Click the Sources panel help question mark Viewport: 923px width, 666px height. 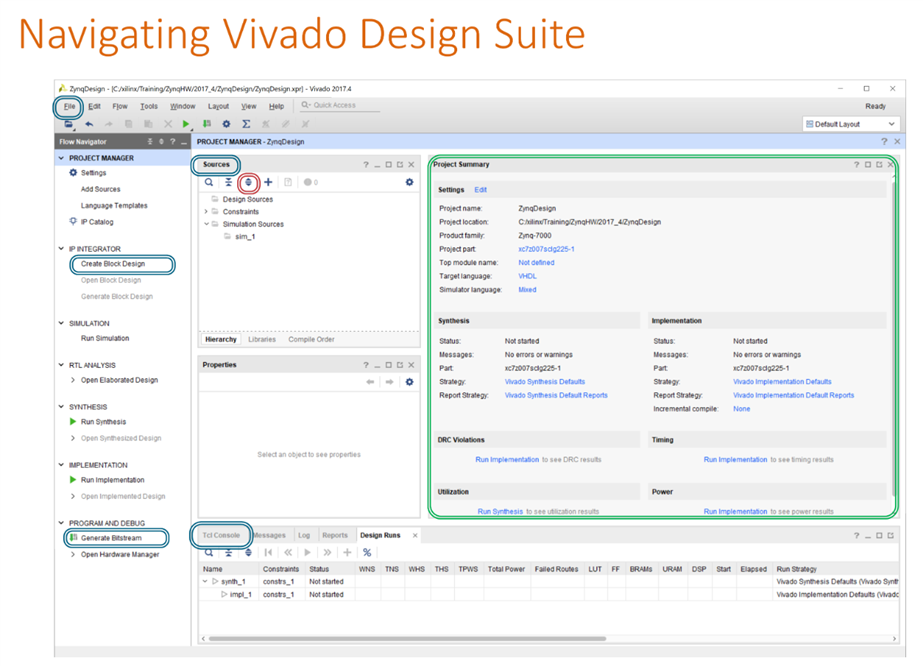click(366, 165)
